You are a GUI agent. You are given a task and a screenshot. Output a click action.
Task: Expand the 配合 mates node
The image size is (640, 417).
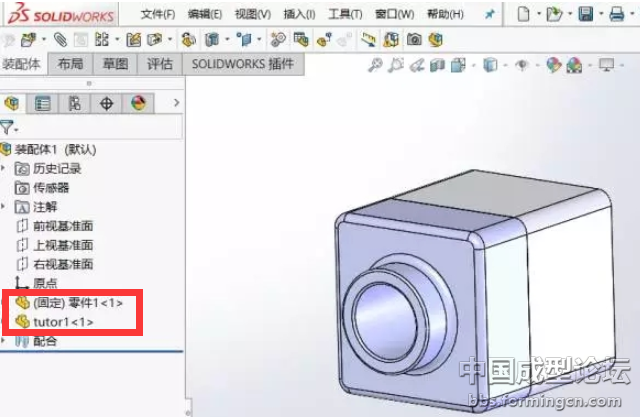[x=4, y=341]
